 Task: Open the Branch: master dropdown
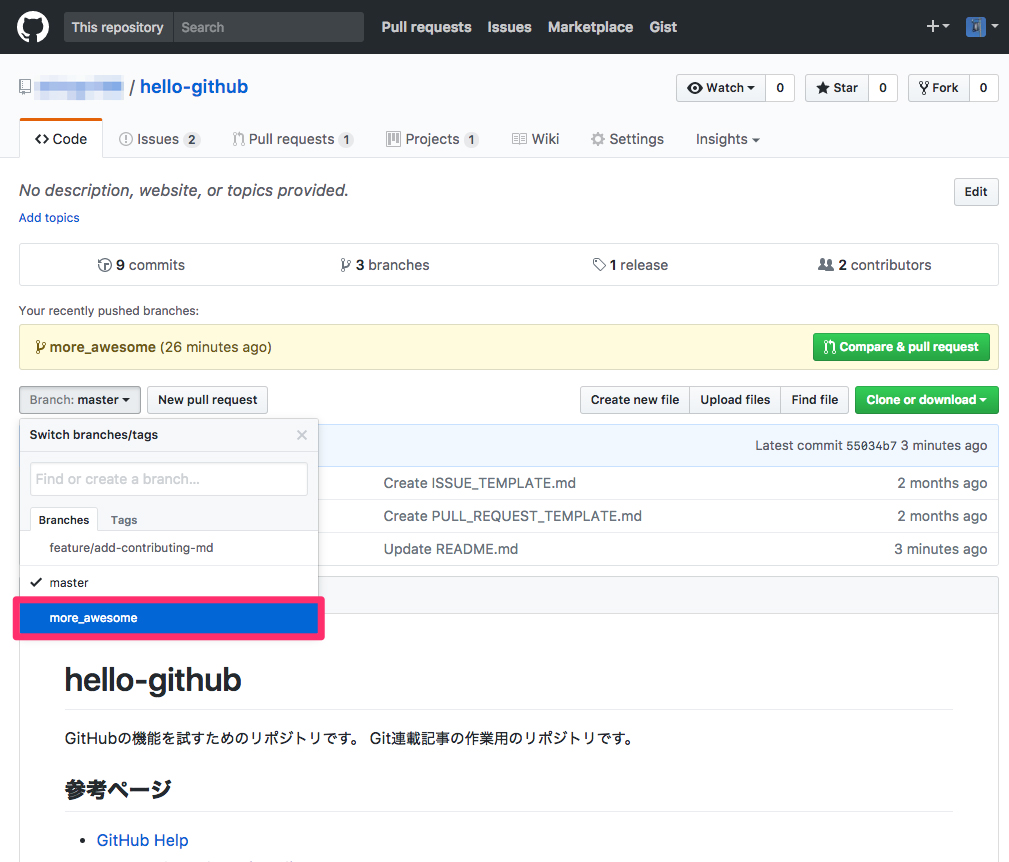click(79, 399)
